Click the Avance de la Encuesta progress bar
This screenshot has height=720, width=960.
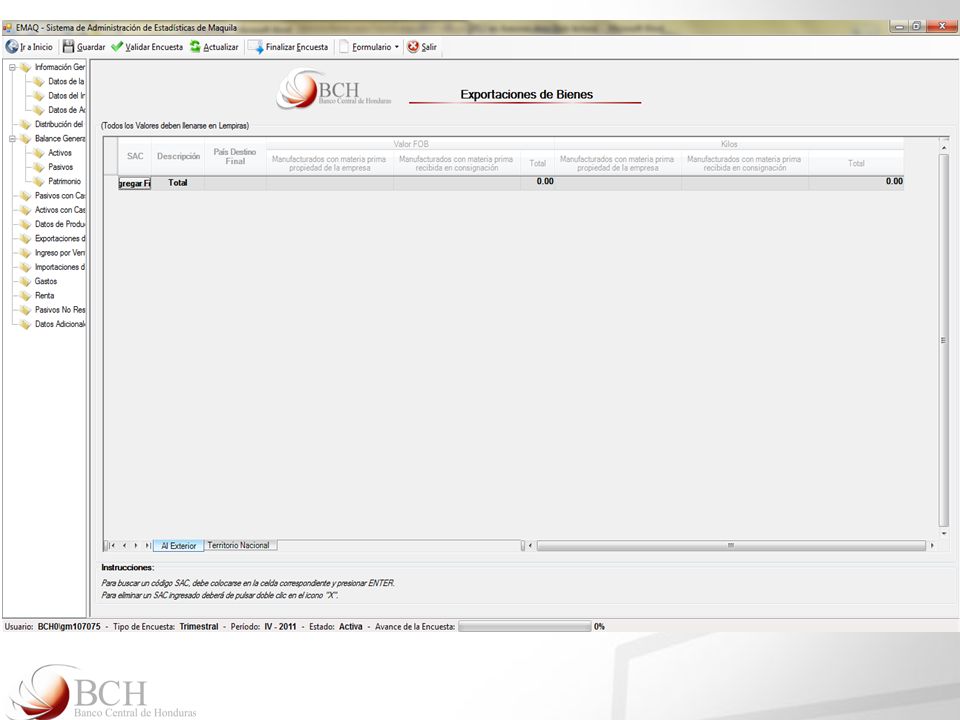pyautogui.click(x=525, y=626)
